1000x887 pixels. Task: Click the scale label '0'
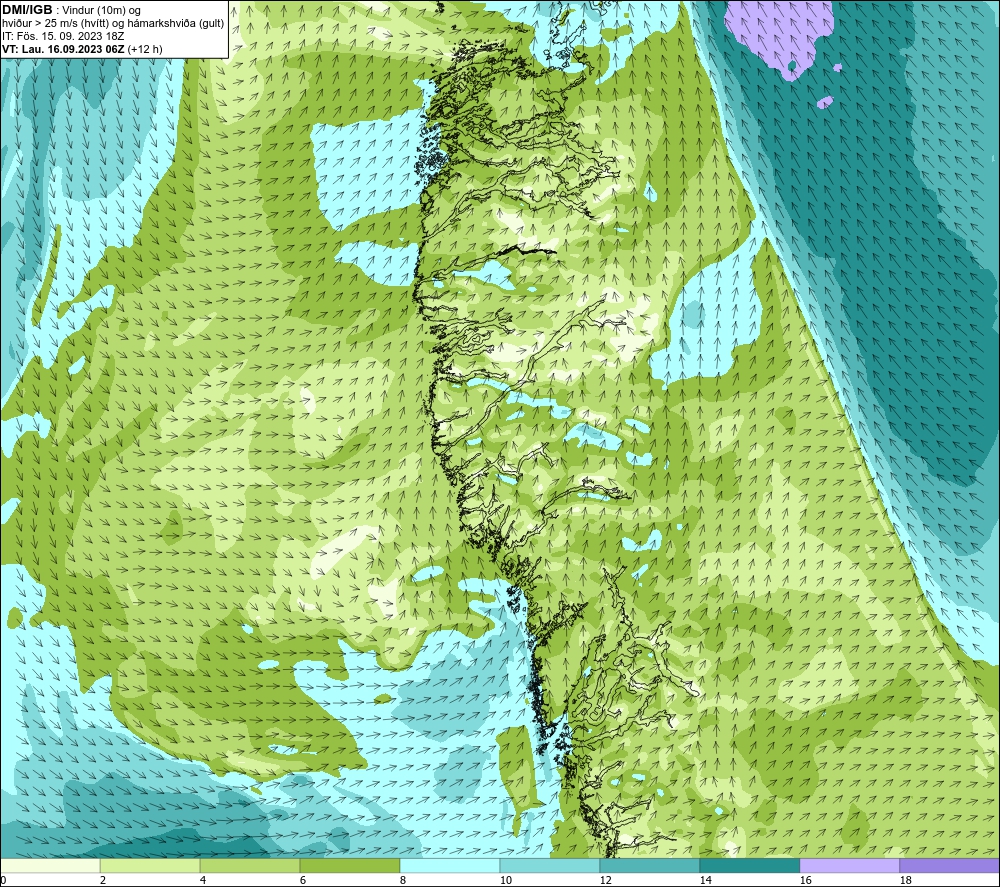pyautogui.click(x=3, y=881)
